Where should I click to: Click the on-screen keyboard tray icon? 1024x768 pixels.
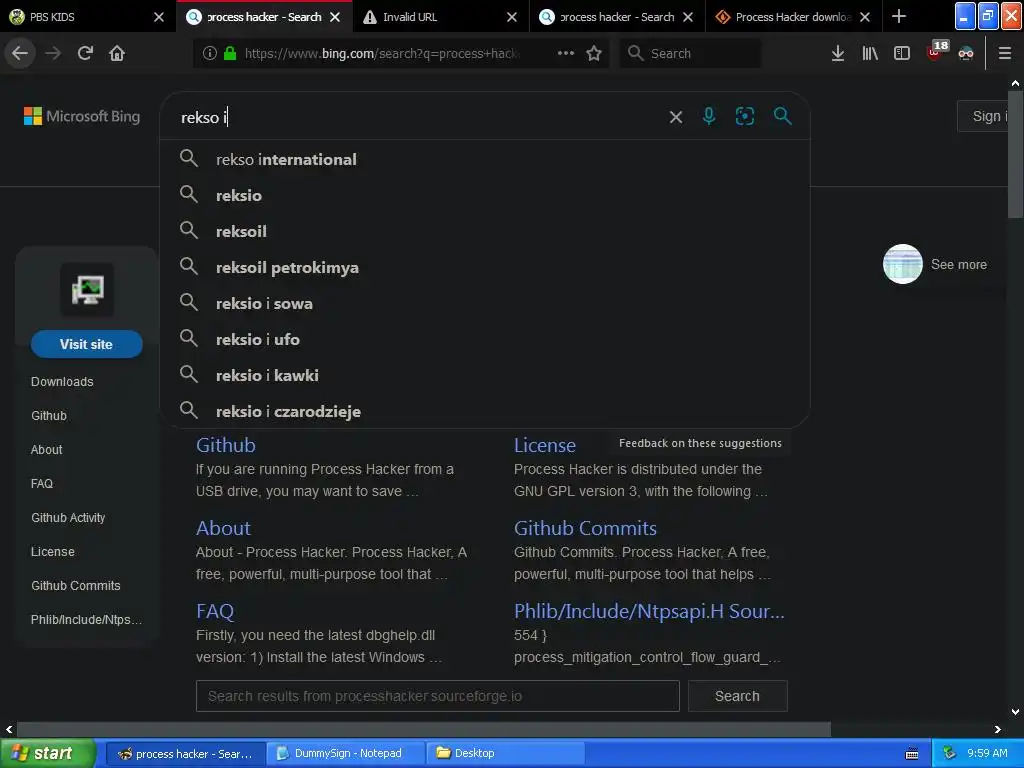click(912, 754)
